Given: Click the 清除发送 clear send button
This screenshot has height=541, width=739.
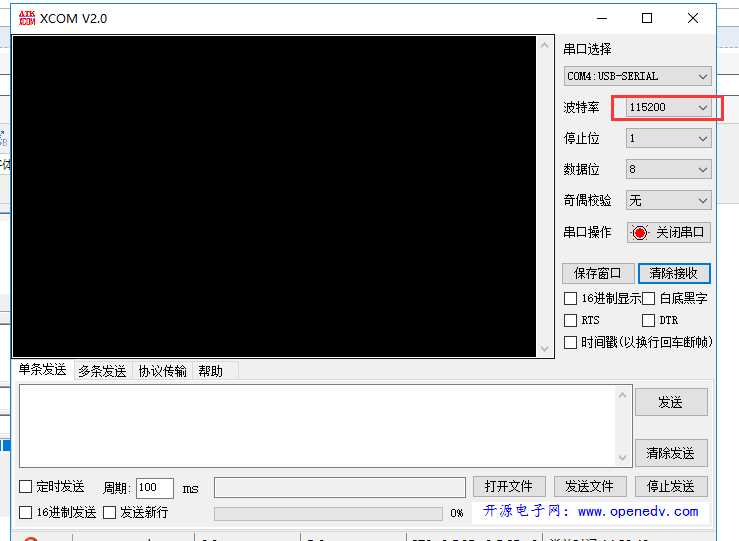Looking at the screenshot, I should (671, 453).
